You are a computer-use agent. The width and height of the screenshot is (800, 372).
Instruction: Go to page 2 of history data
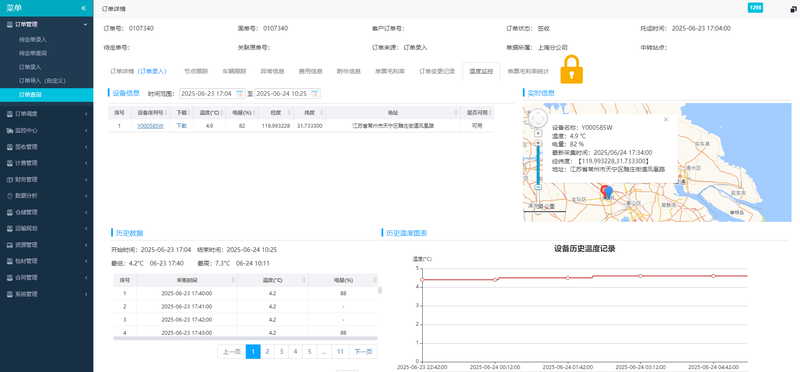(267, 352)
